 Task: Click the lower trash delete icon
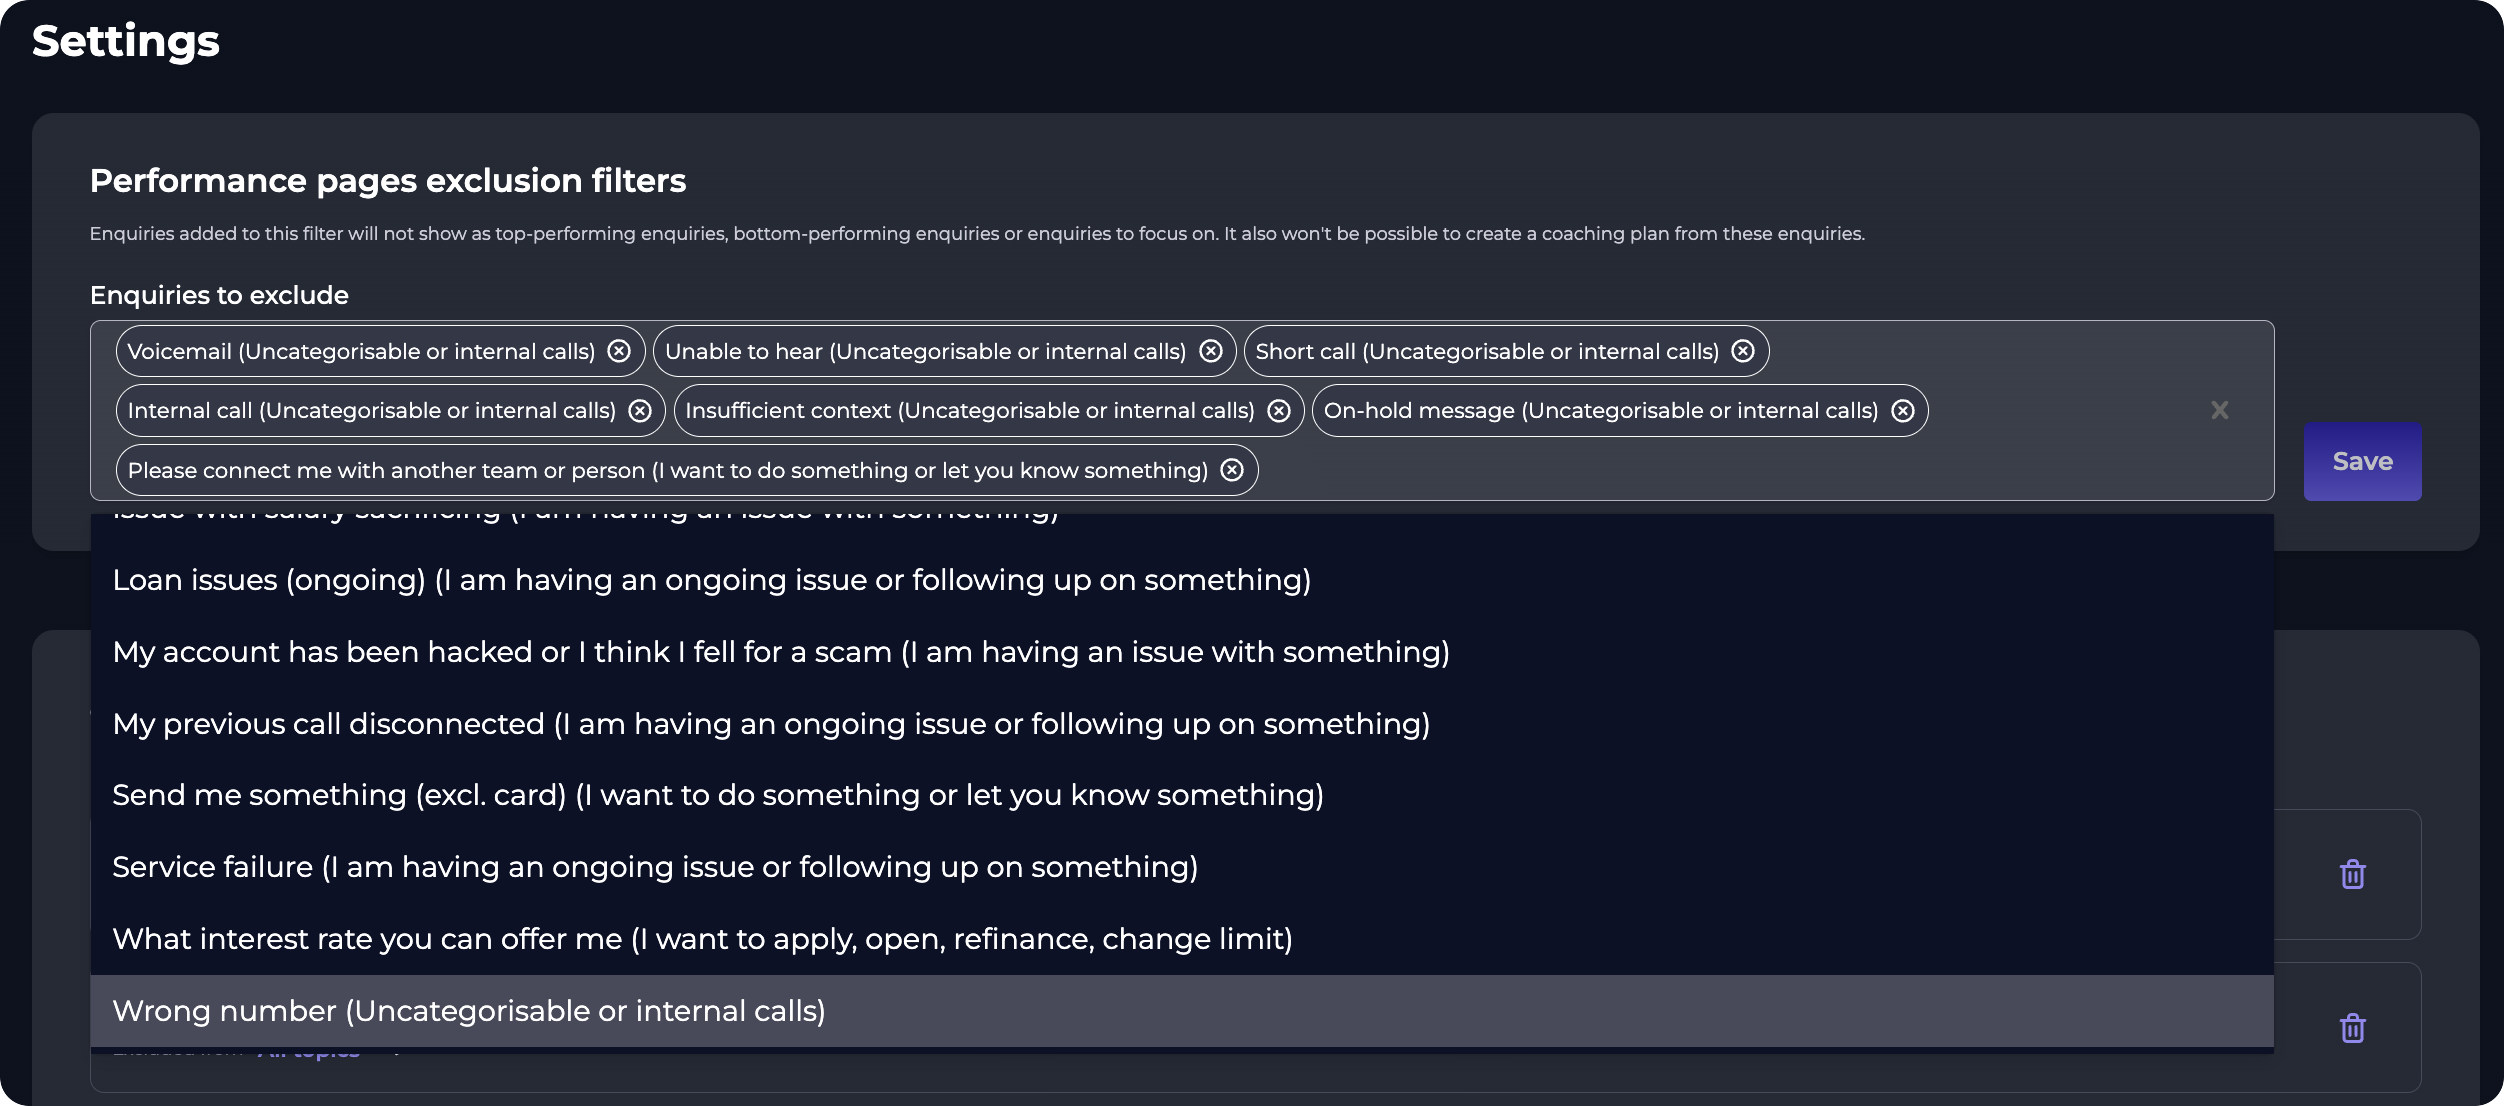coord(2353,1028)
